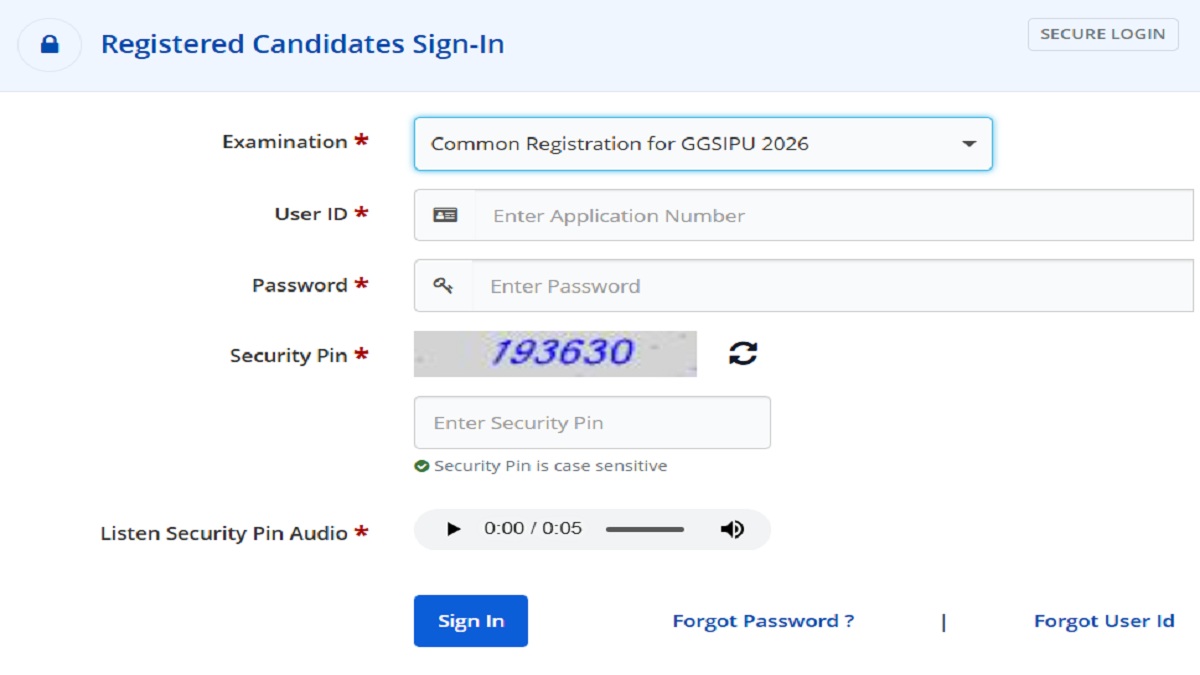The width and height of the screenshot is (1200, 675).
Task: Open the Examination dropdown
Action: pyautogui.click(x=690, y=144)
